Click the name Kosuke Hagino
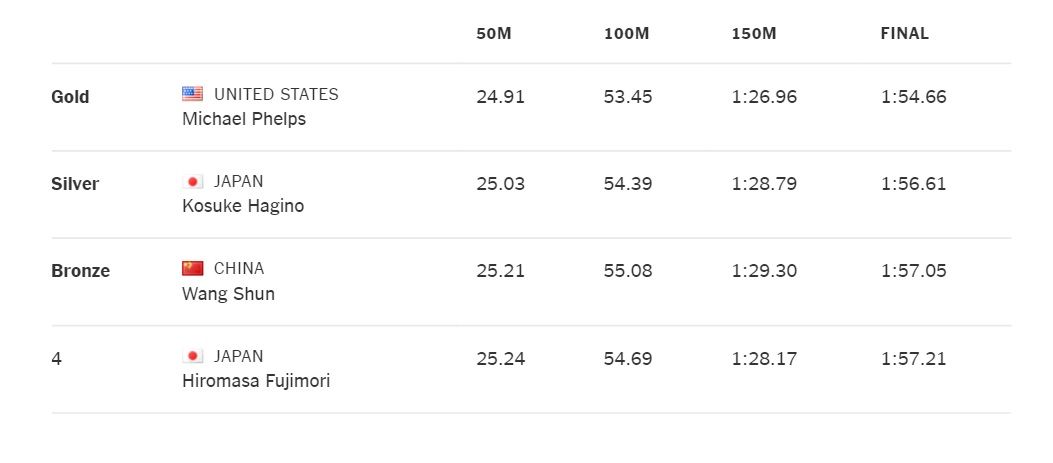The image size is (1053, 463). click(x=243, y=206)
